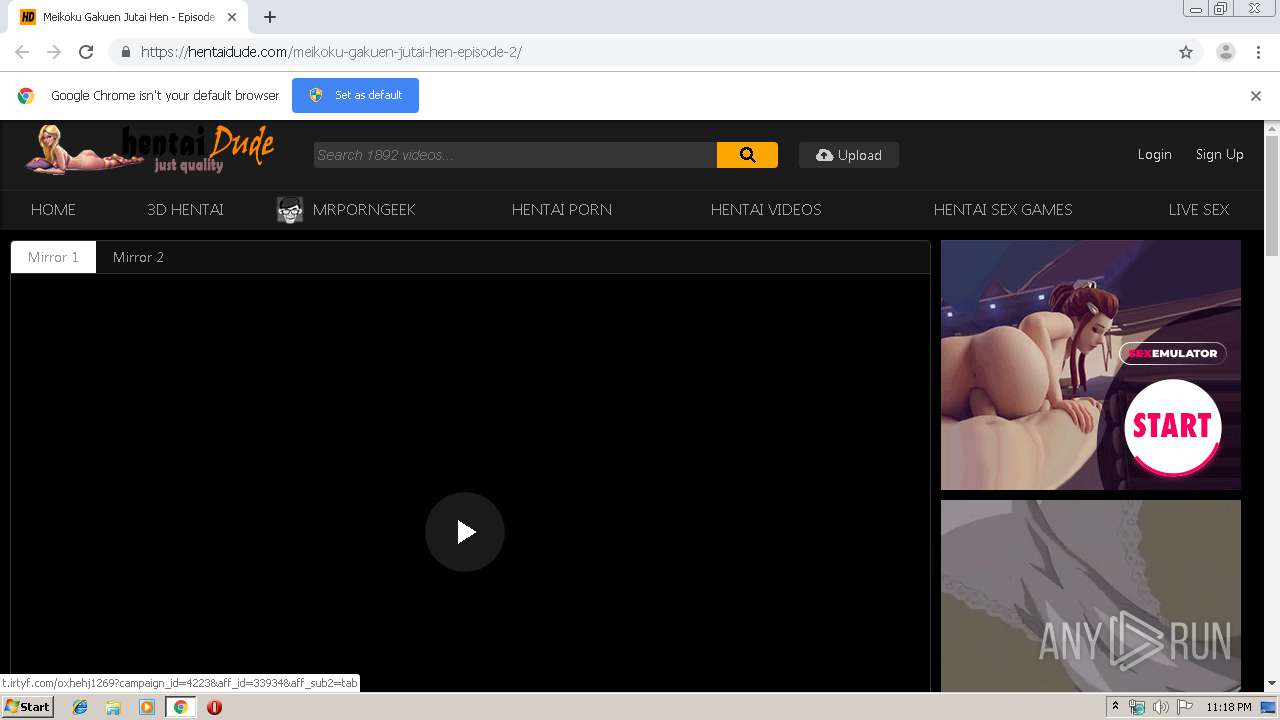Start the video with play button
The width and height of the screenshot is (1280, 720).
point(465,532)
